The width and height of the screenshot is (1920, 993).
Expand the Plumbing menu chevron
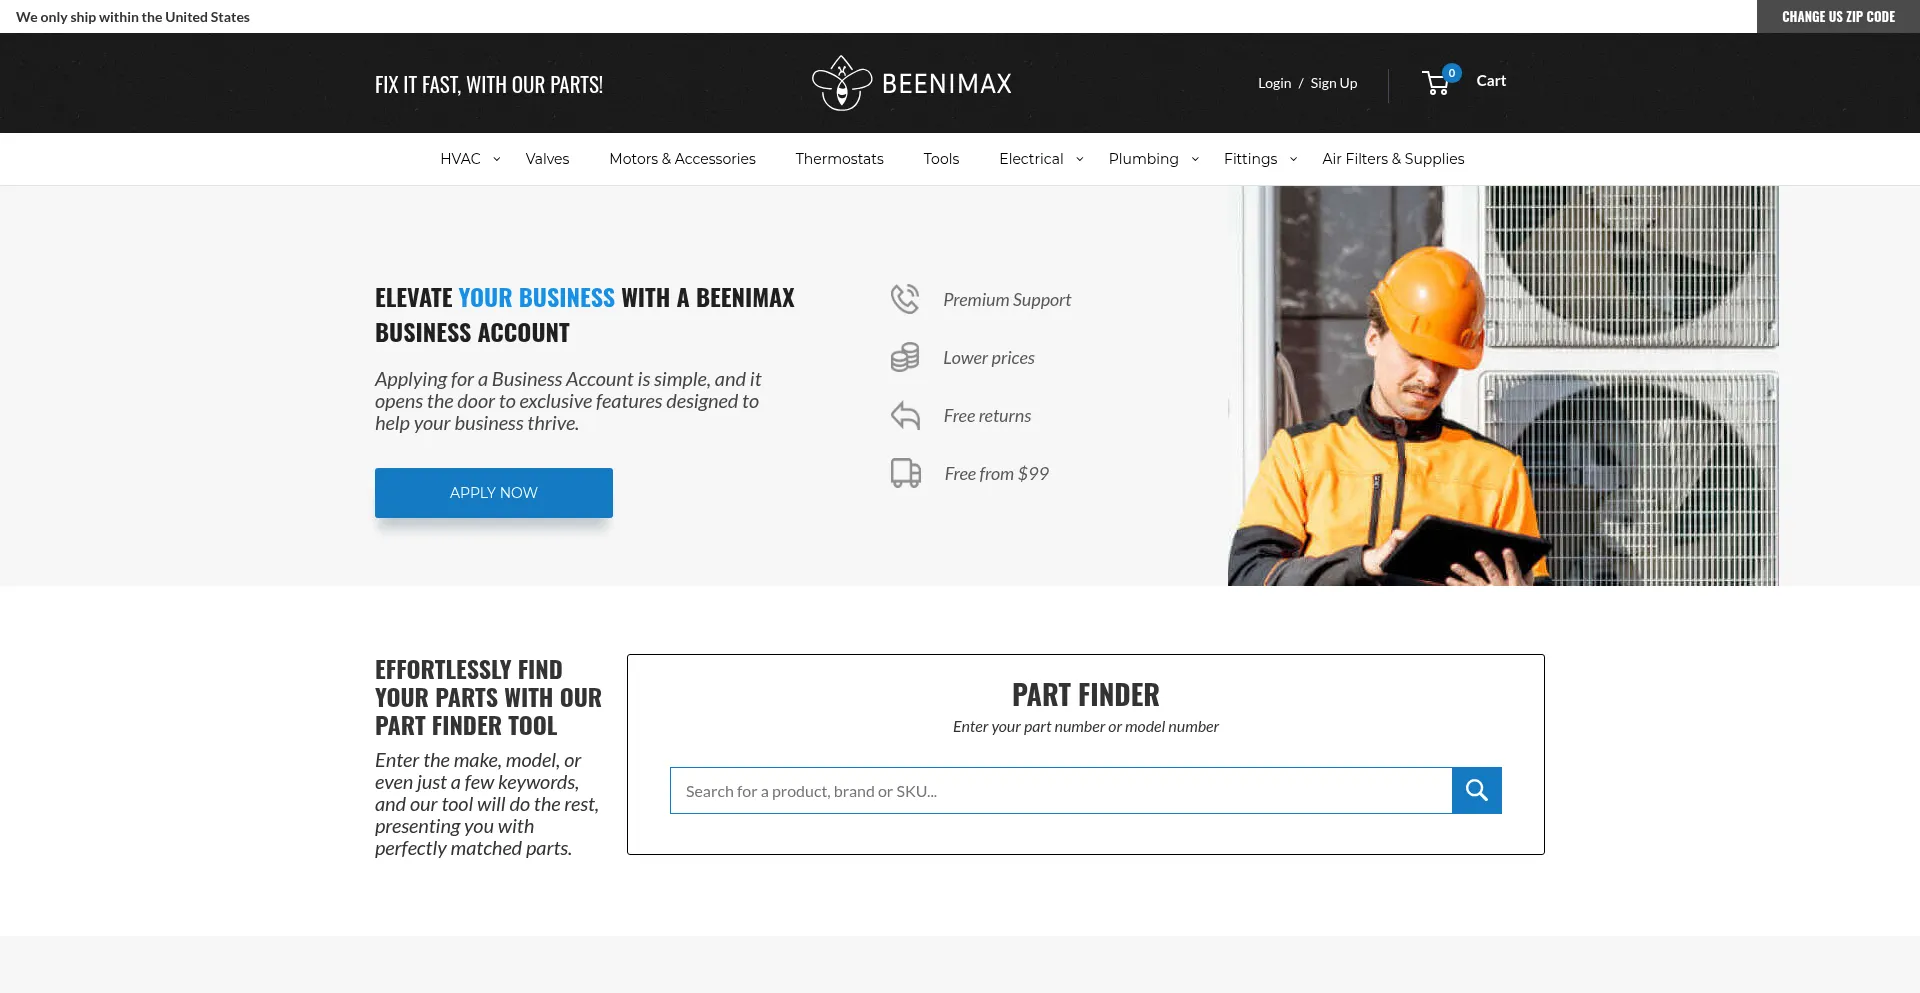click(1195, 159)
